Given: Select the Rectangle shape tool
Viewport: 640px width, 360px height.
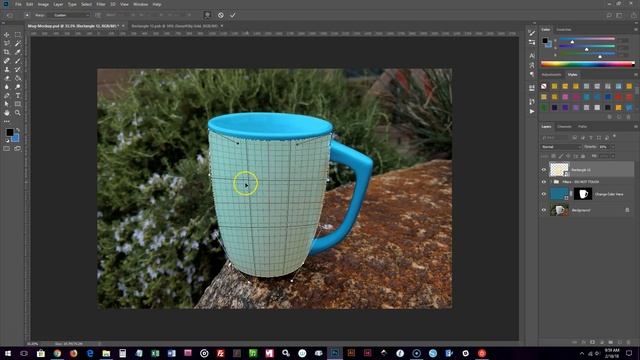Looking at the screenshot, I should click(18, 104).
